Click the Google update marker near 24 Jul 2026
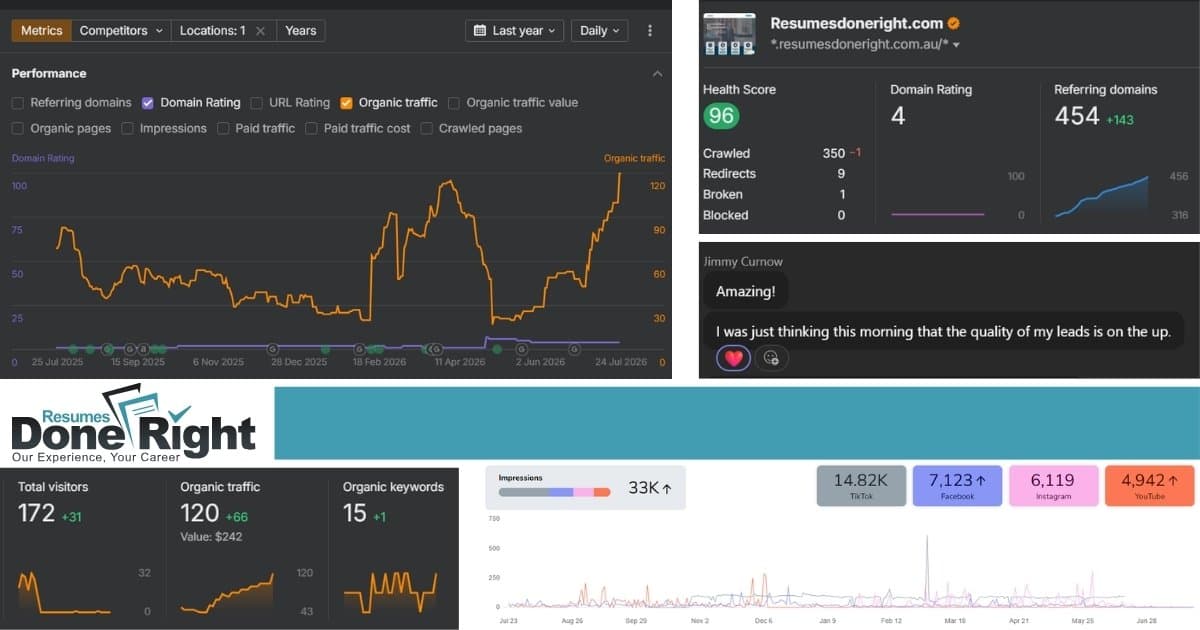The image size is (1200, 630). [x=574, y=349]
